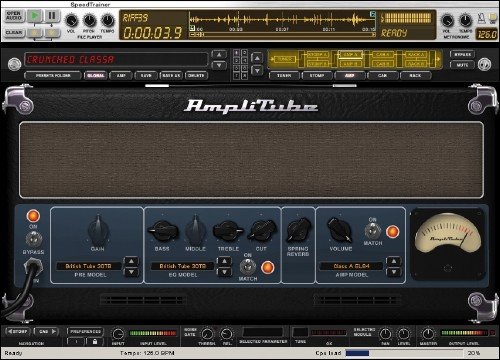Click the metronome icon
The height and width of the screenshot is (360, 500).
481,17
